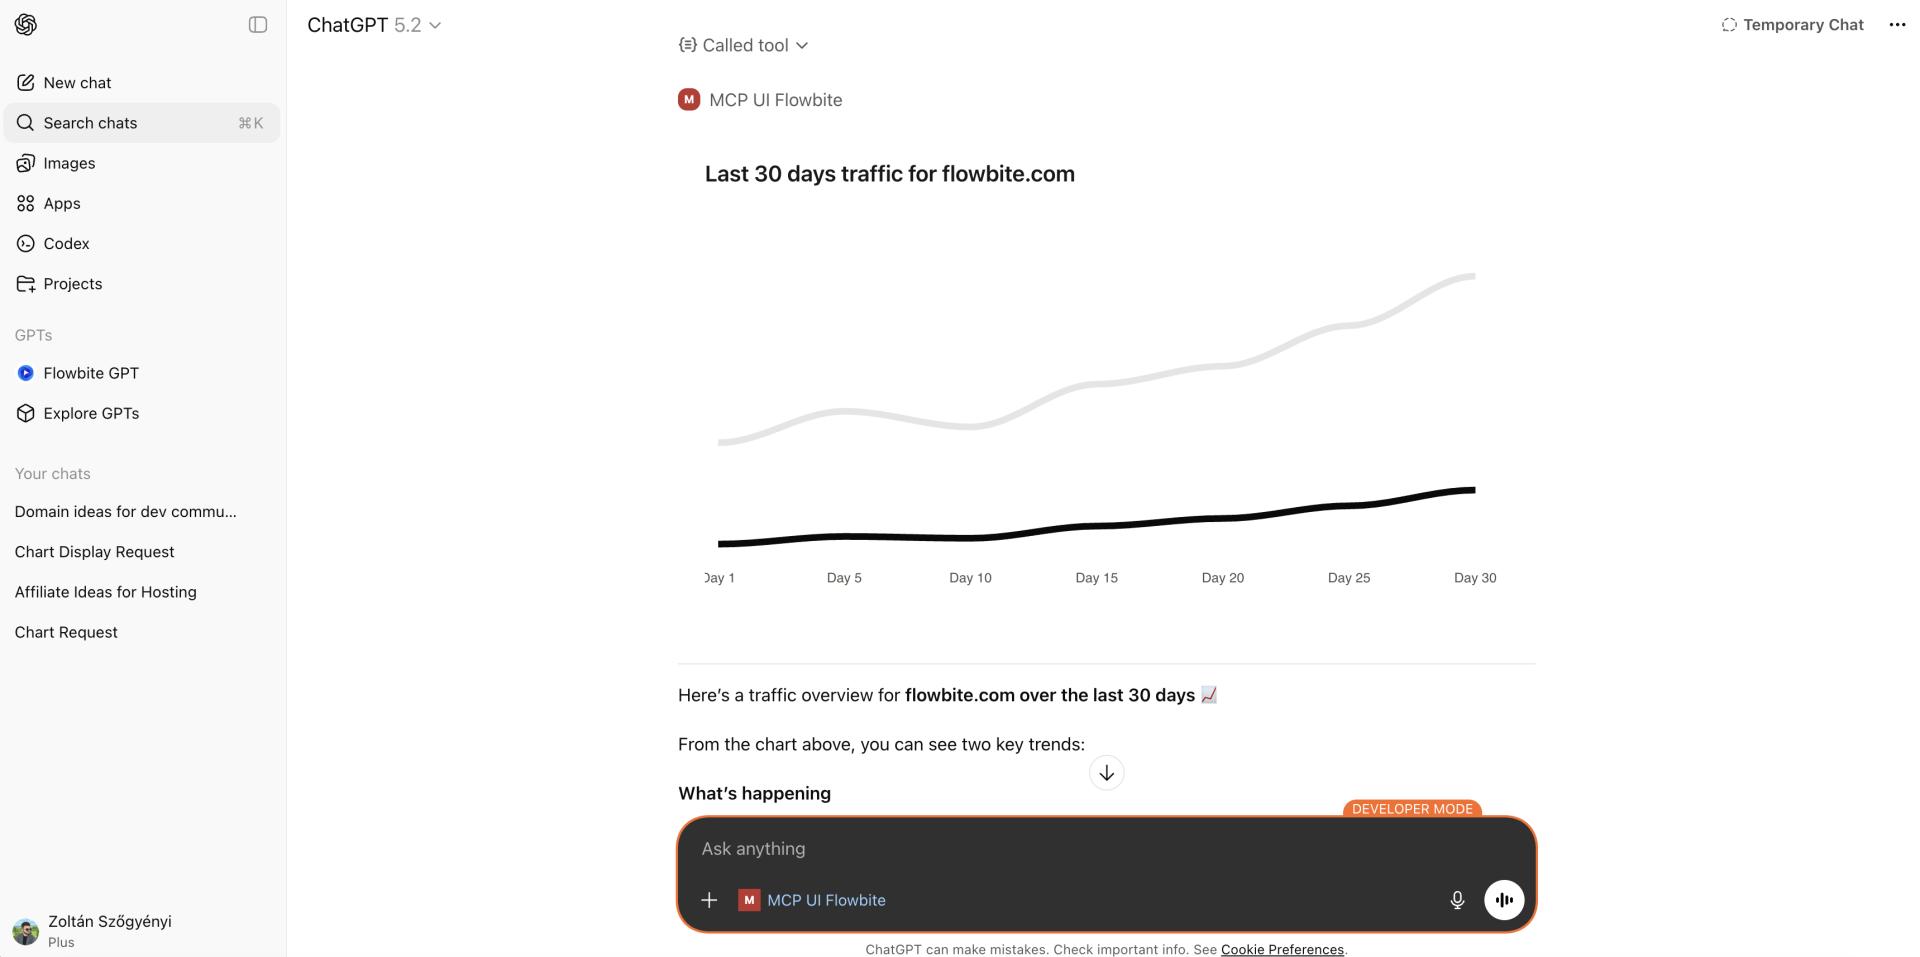Open the Cookie Preferences link

[x=1282, y=949]
